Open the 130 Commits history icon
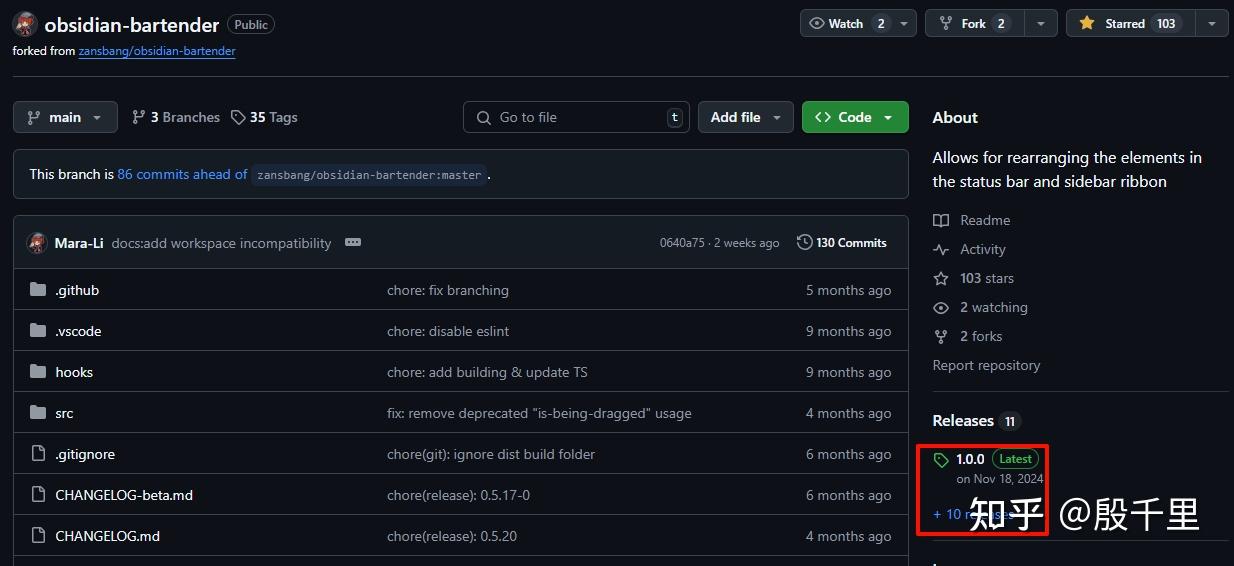The height and width of the screenshot is (566, 1234). 805,243
